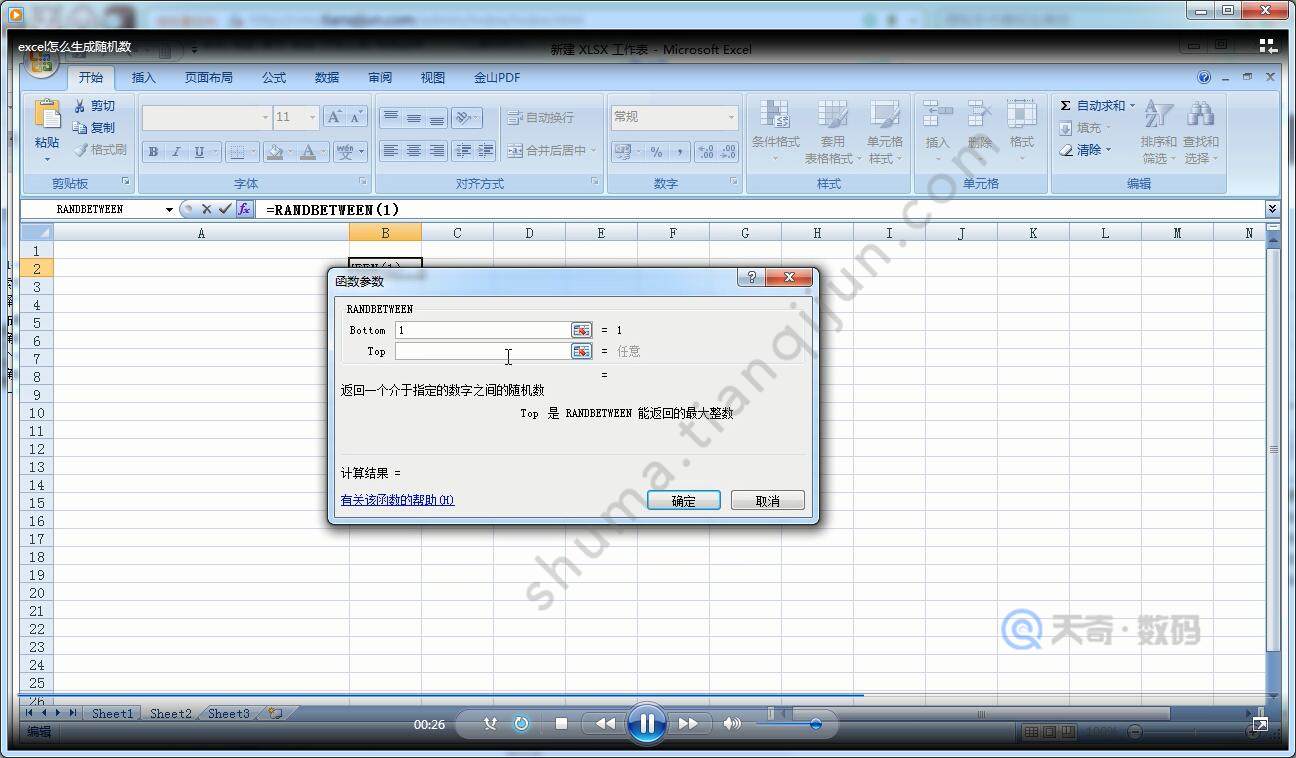Click the Orientation (angled text) icon
This screenshot has height=758, width=1296.
click(x=466, y=118)
